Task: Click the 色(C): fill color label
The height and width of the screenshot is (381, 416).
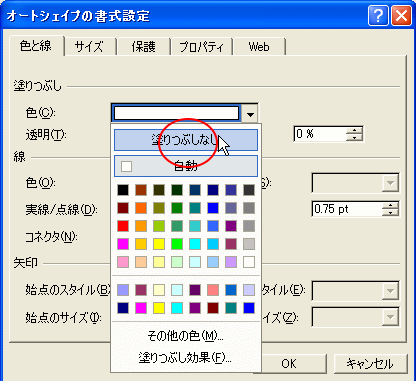Action: pyautogui.click(x=40, y=113)
